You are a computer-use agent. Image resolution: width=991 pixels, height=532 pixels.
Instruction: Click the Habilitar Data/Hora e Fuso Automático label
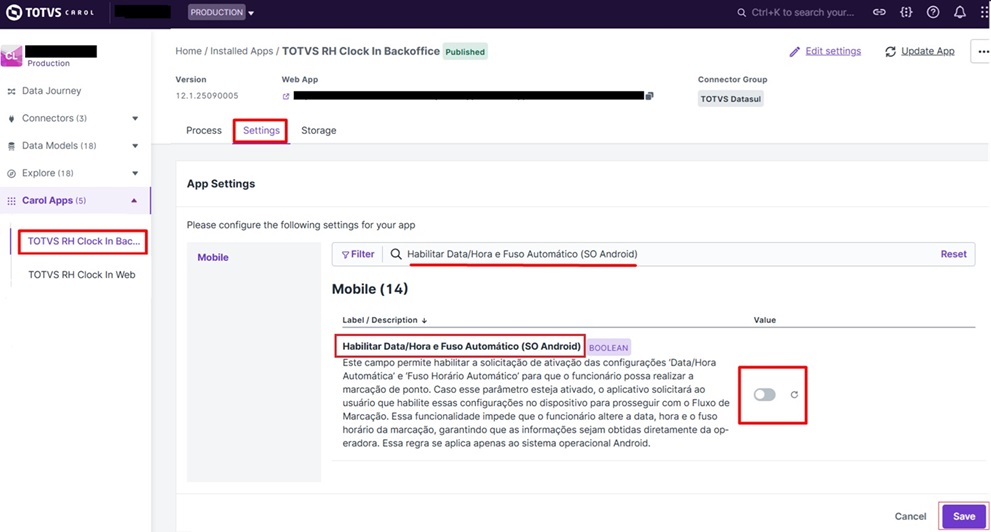coord(461,346)
